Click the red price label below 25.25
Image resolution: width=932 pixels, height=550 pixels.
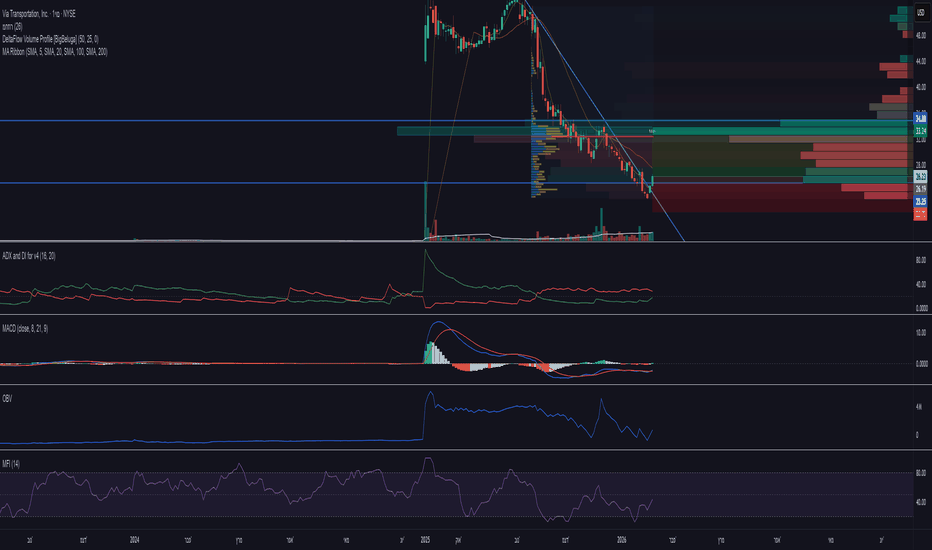coord(920,214)
